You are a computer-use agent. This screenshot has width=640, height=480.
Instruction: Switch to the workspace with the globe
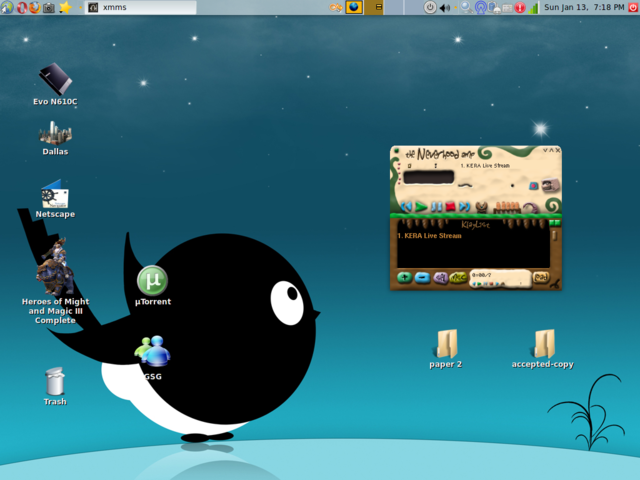[354, 7]
